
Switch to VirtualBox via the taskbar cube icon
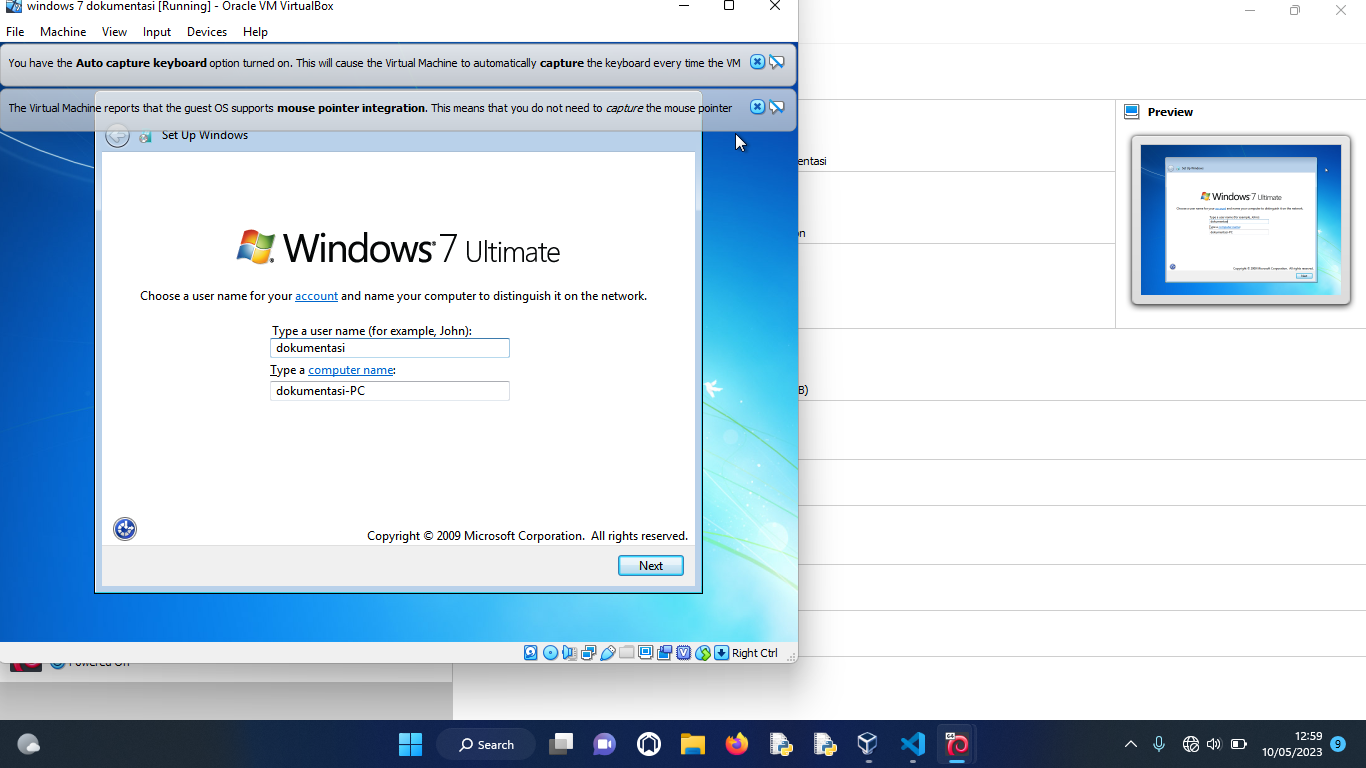[x=867, y=744]
